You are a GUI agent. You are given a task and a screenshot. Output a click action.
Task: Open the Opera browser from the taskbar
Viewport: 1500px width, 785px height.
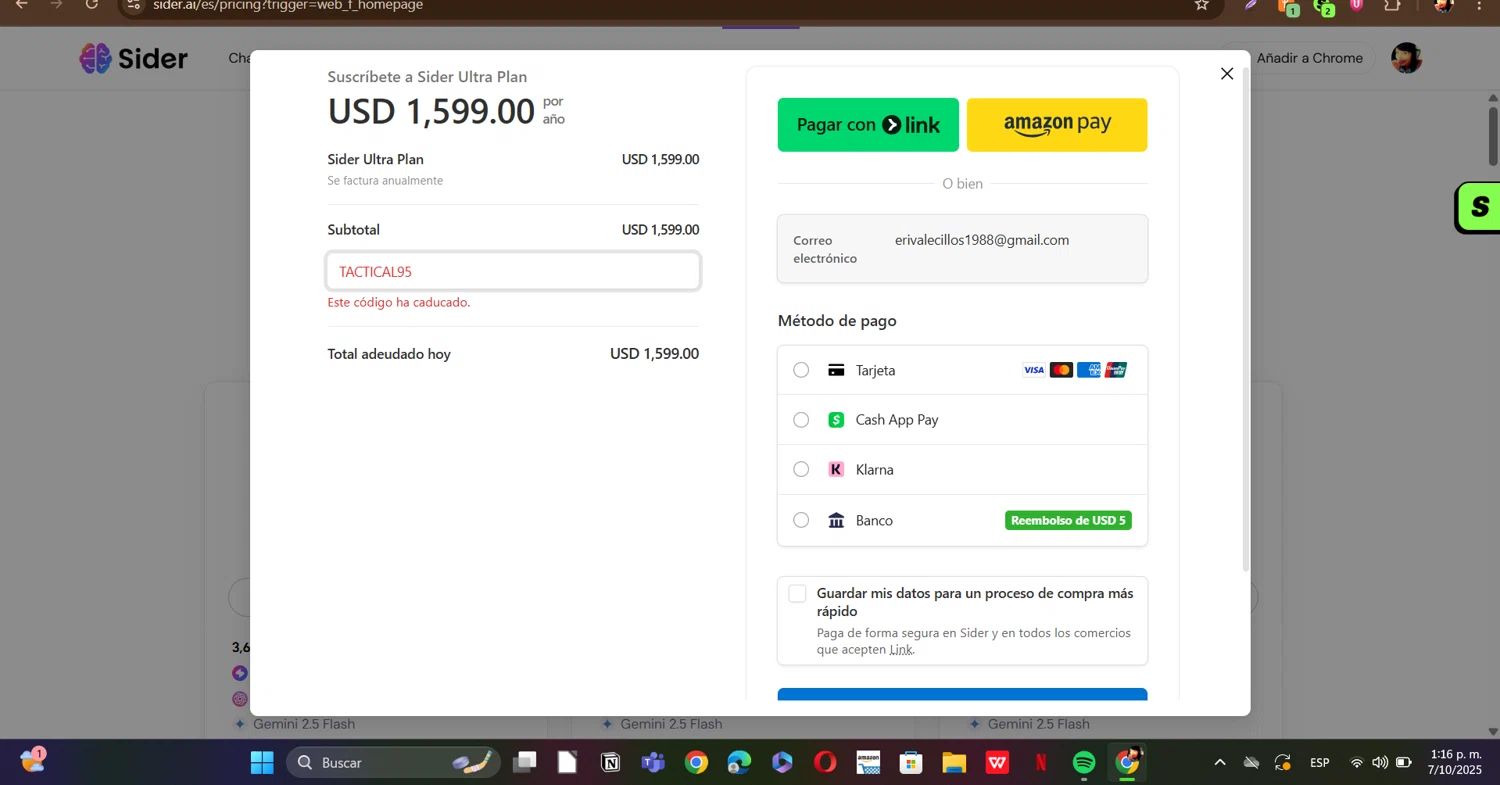click(x=825, y=763)
